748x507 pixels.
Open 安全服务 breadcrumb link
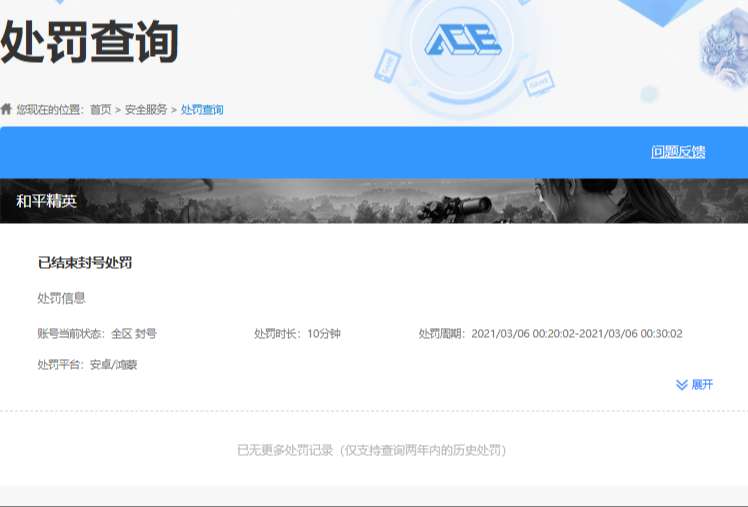(x=146, y=110)
